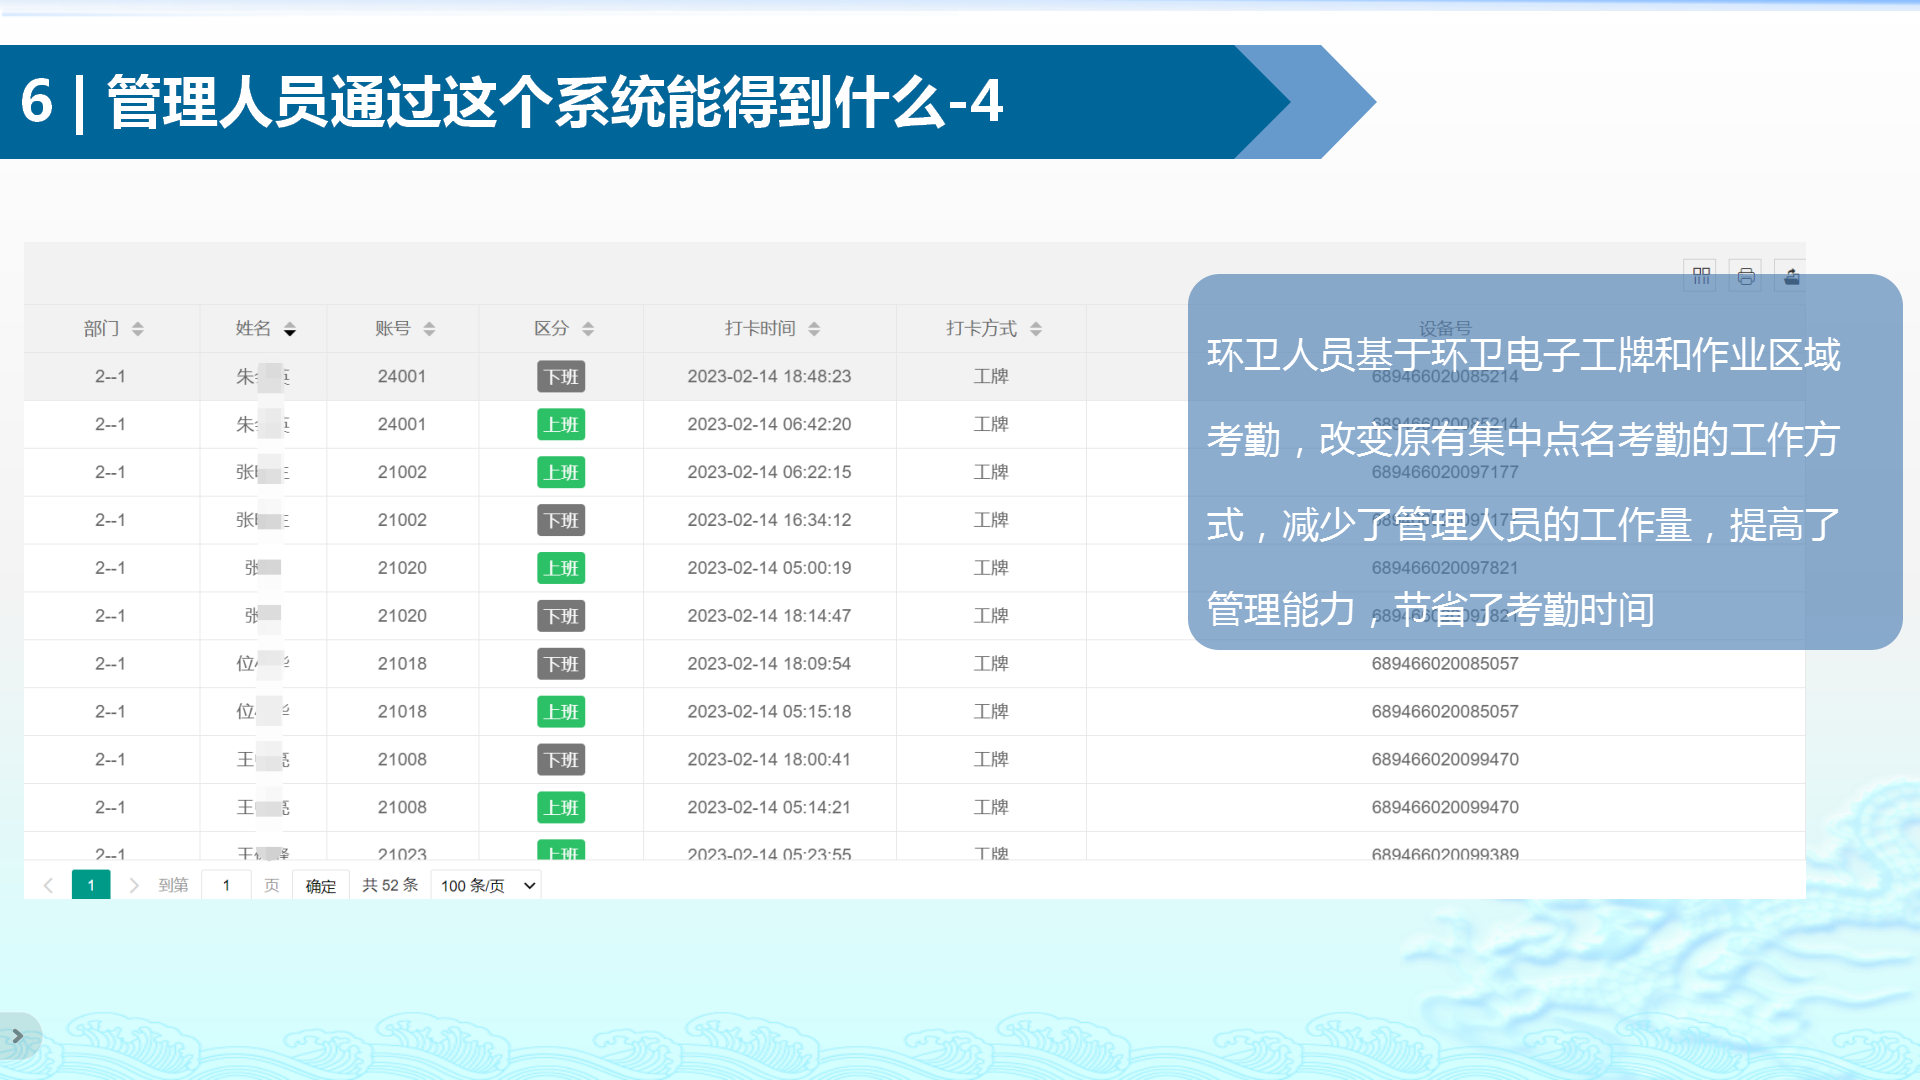Click timestamp 2023-02-14 05:15:18

click(x=769, y=713)
